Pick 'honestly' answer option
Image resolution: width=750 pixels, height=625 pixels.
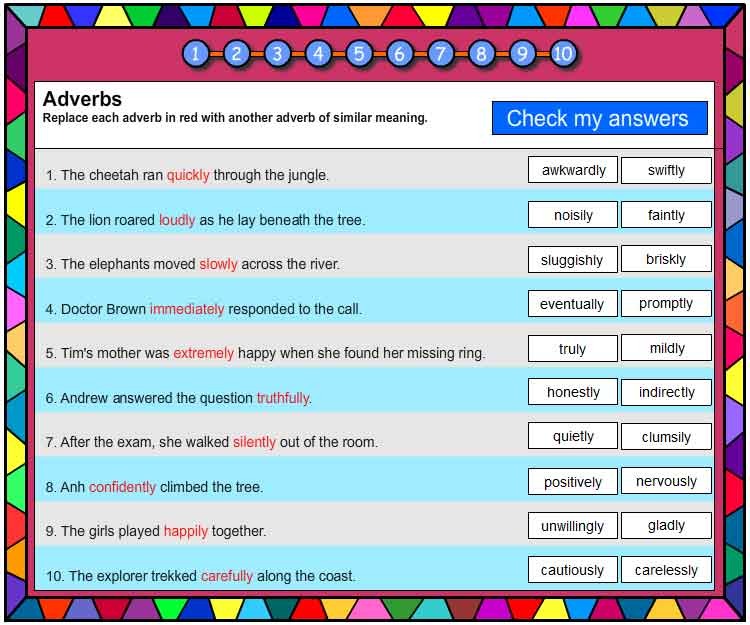573,392
